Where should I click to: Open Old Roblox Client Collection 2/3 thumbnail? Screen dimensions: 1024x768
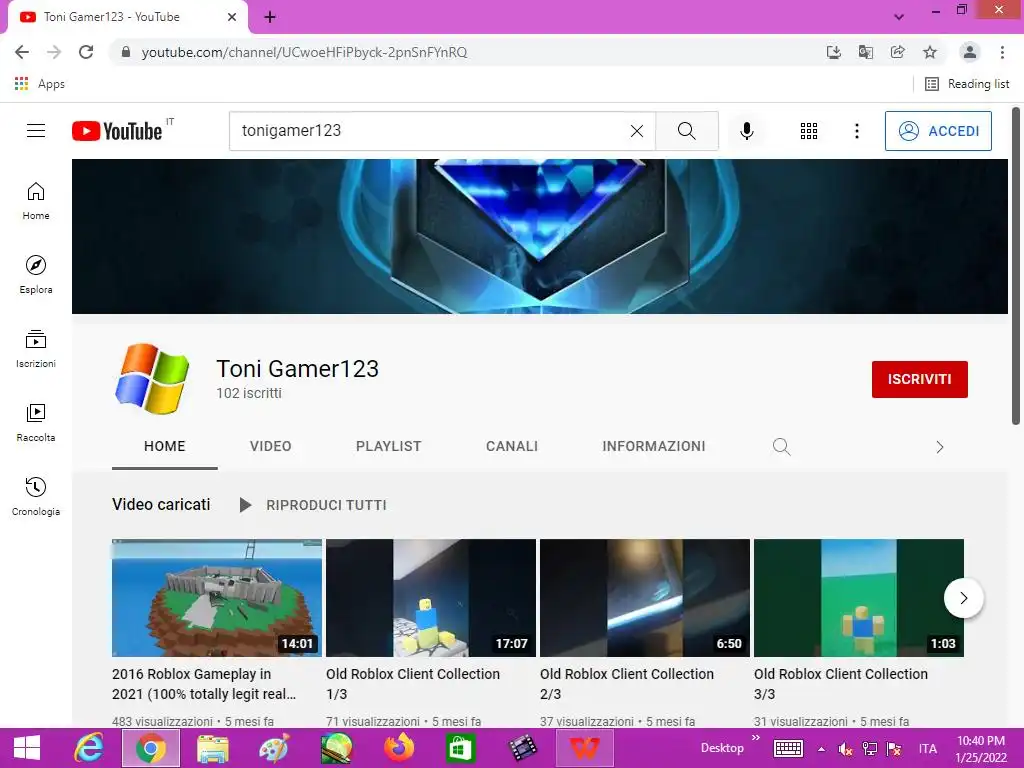click(x=645, y=598)
